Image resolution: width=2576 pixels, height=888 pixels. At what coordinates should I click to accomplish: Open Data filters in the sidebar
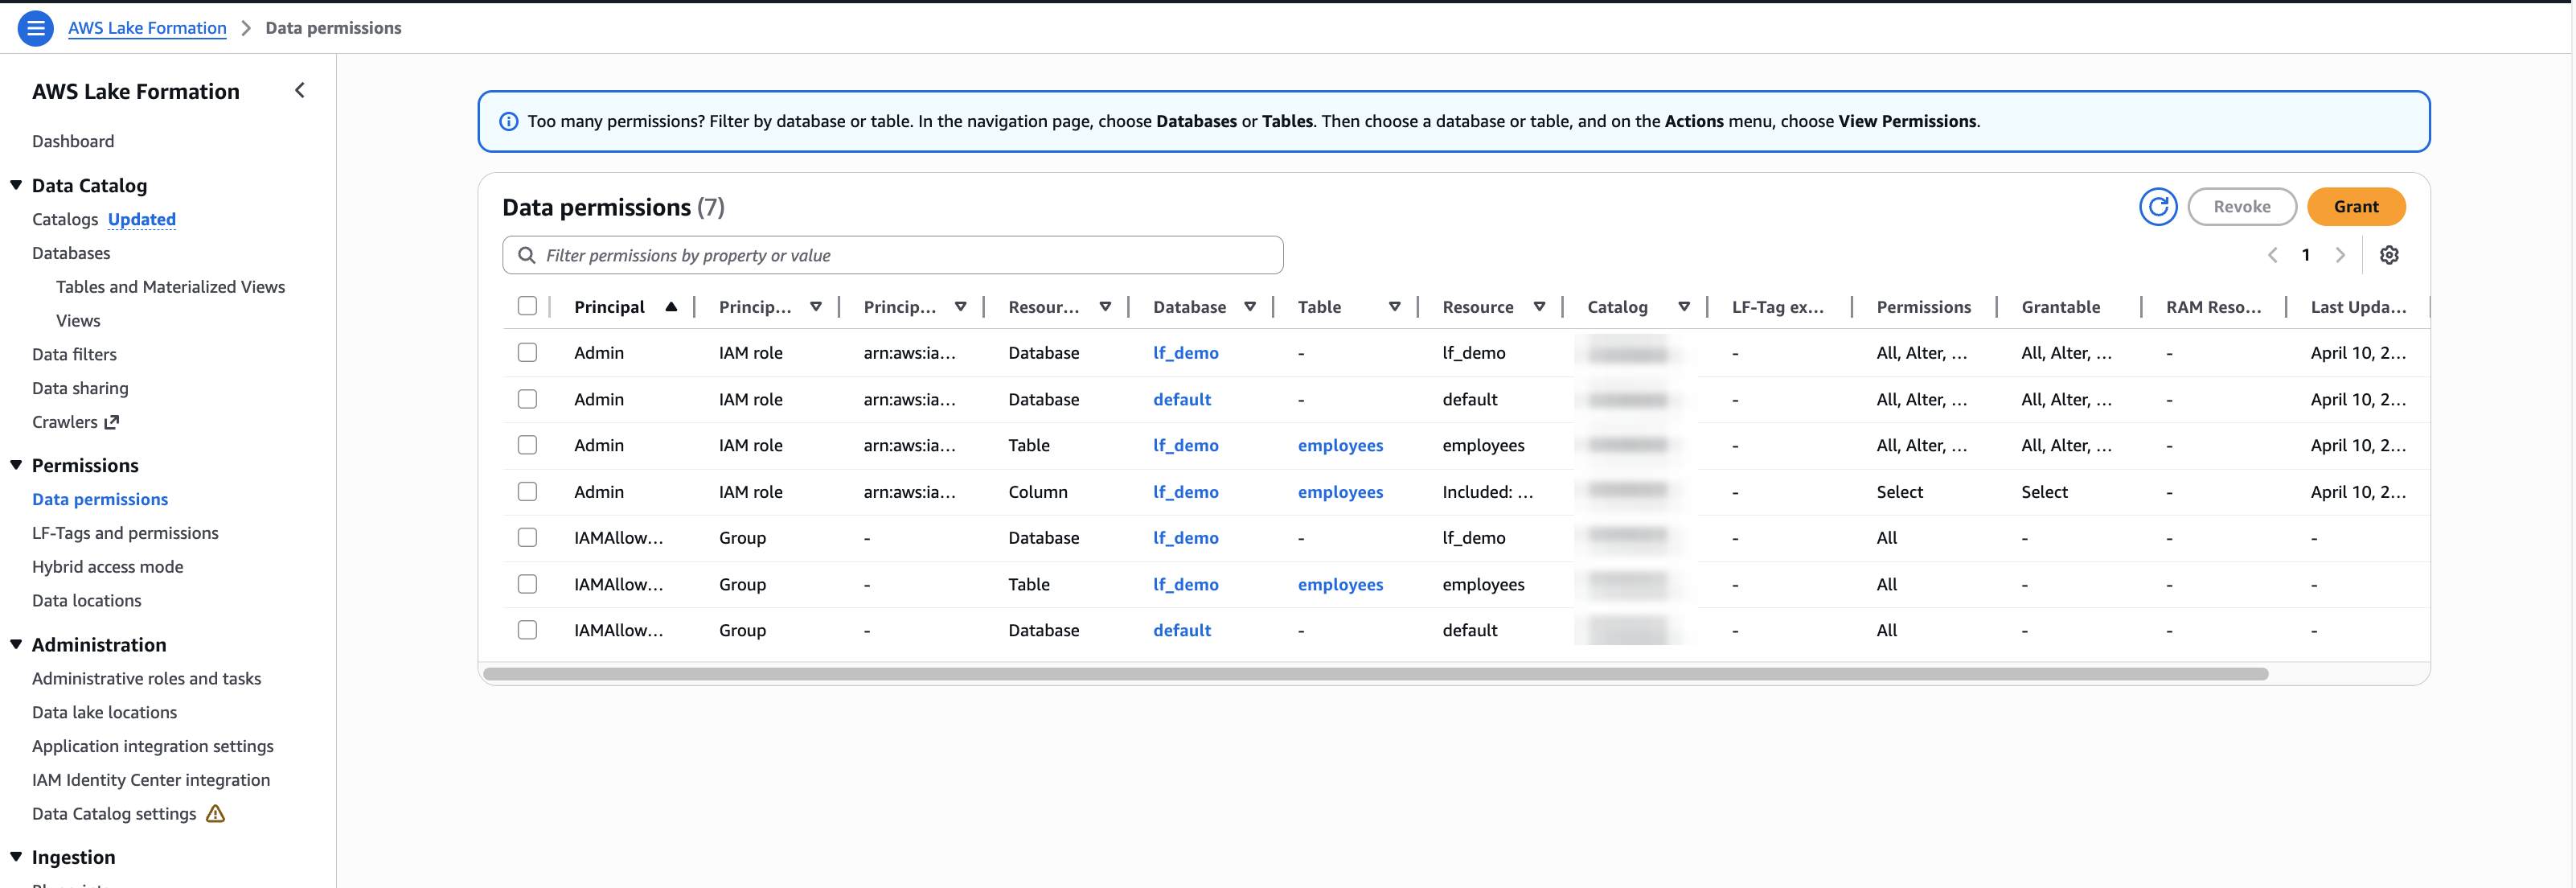[74, 355]
